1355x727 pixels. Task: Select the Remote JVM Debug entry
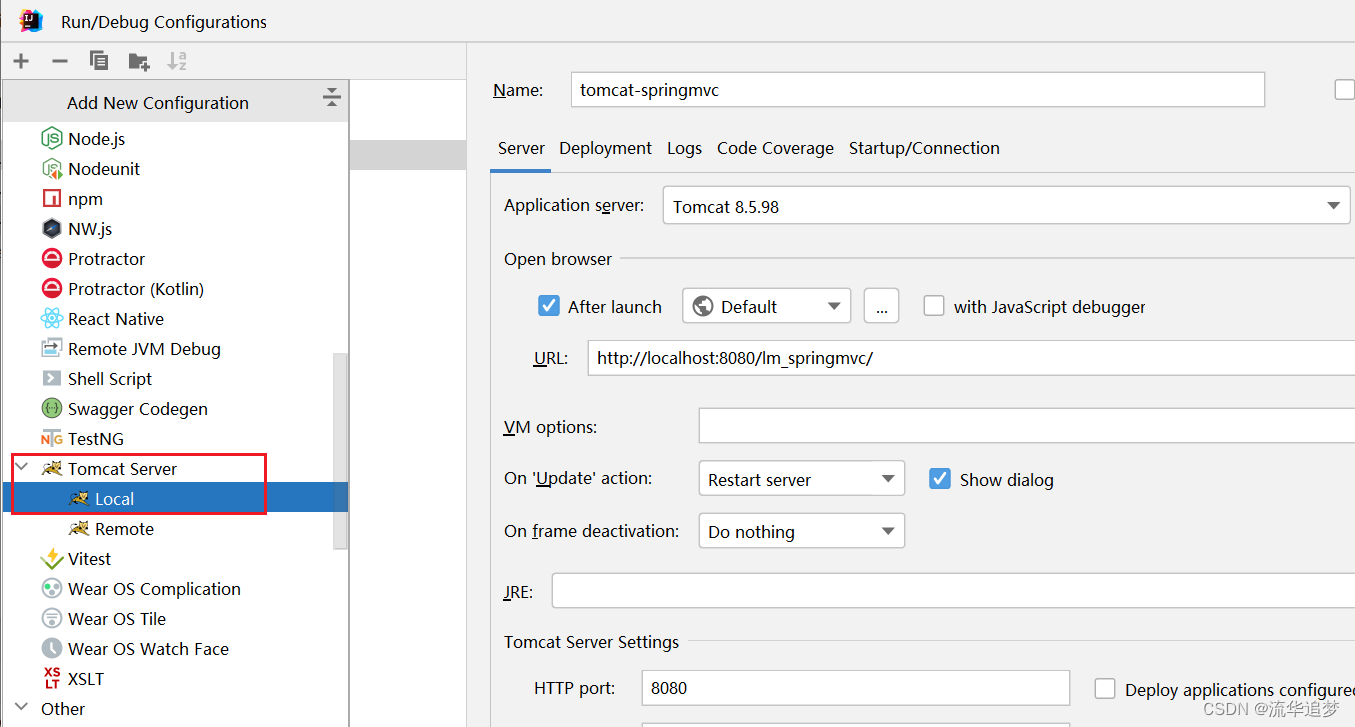[x=175, y=349]
